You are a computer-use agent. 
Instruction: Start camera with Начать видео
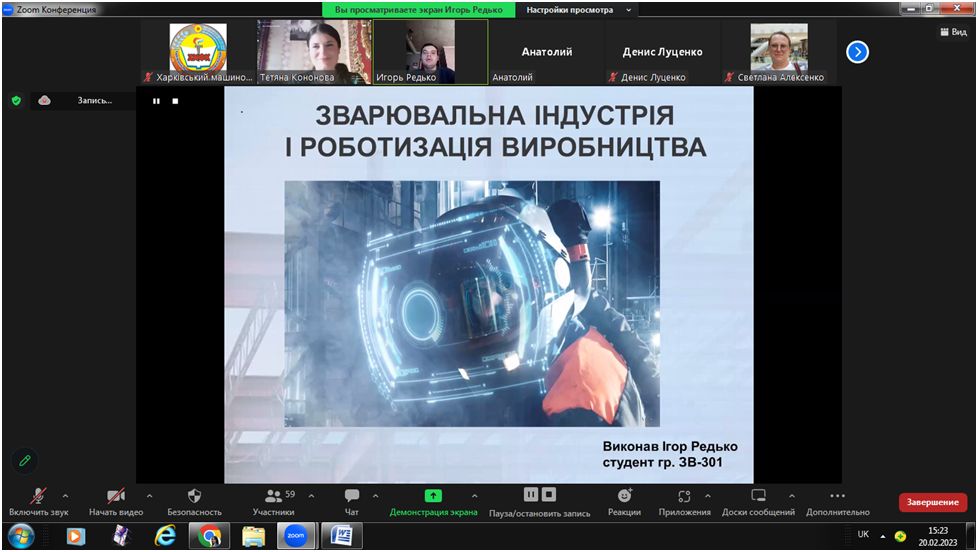pos(116,502)
